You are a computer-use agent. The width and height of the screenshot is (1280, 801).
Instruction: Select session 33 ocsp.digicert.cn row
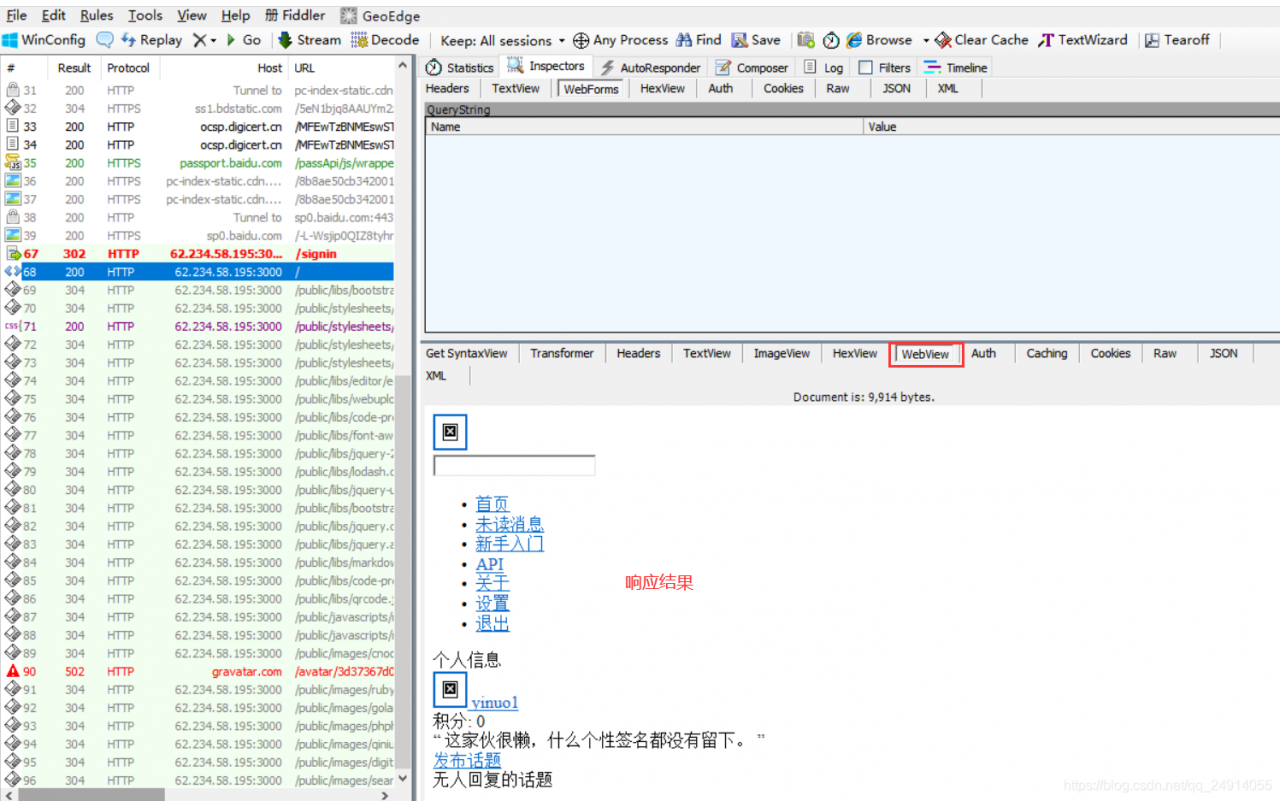point(198,127)
